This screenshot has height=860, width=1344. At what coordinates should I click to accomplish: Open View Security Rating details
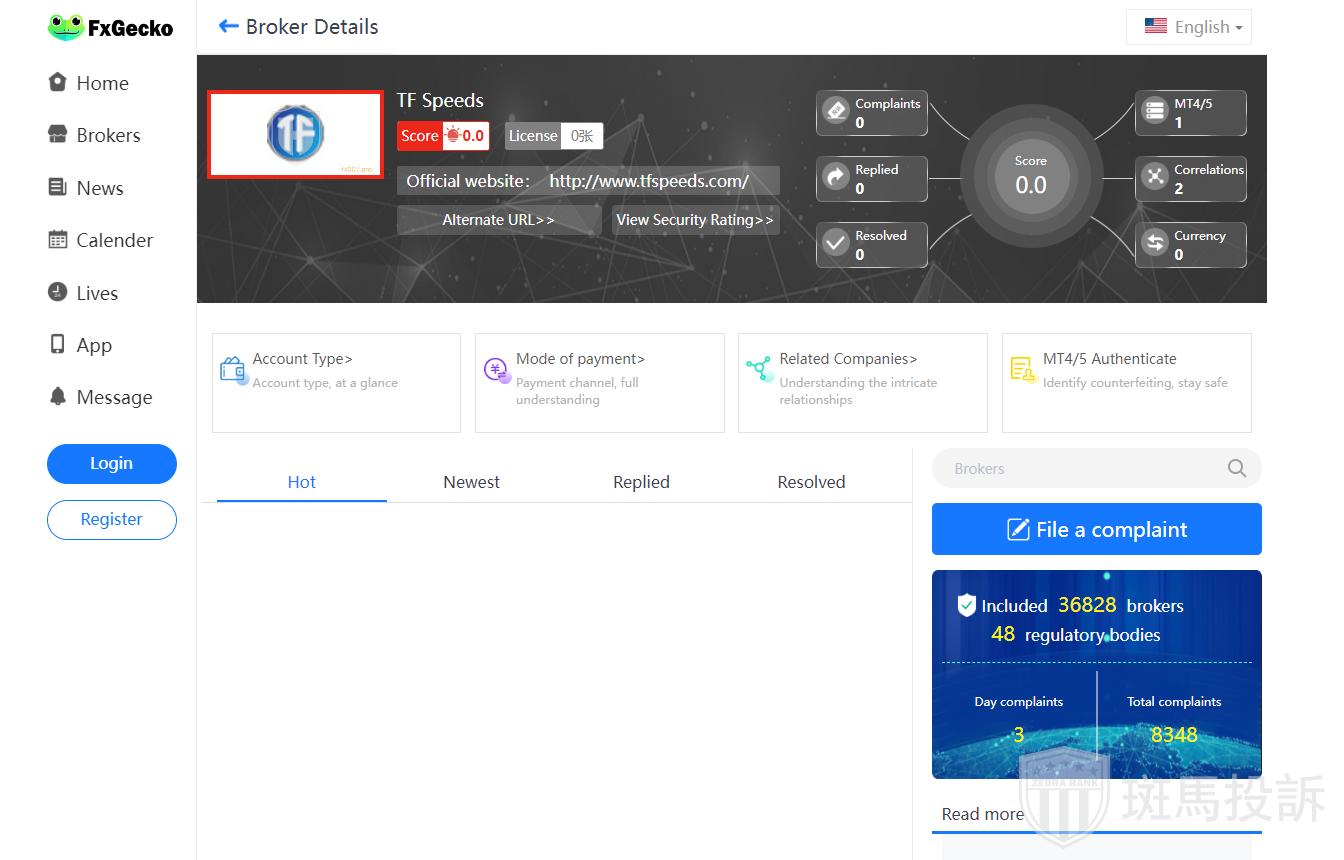click(695, 220)
